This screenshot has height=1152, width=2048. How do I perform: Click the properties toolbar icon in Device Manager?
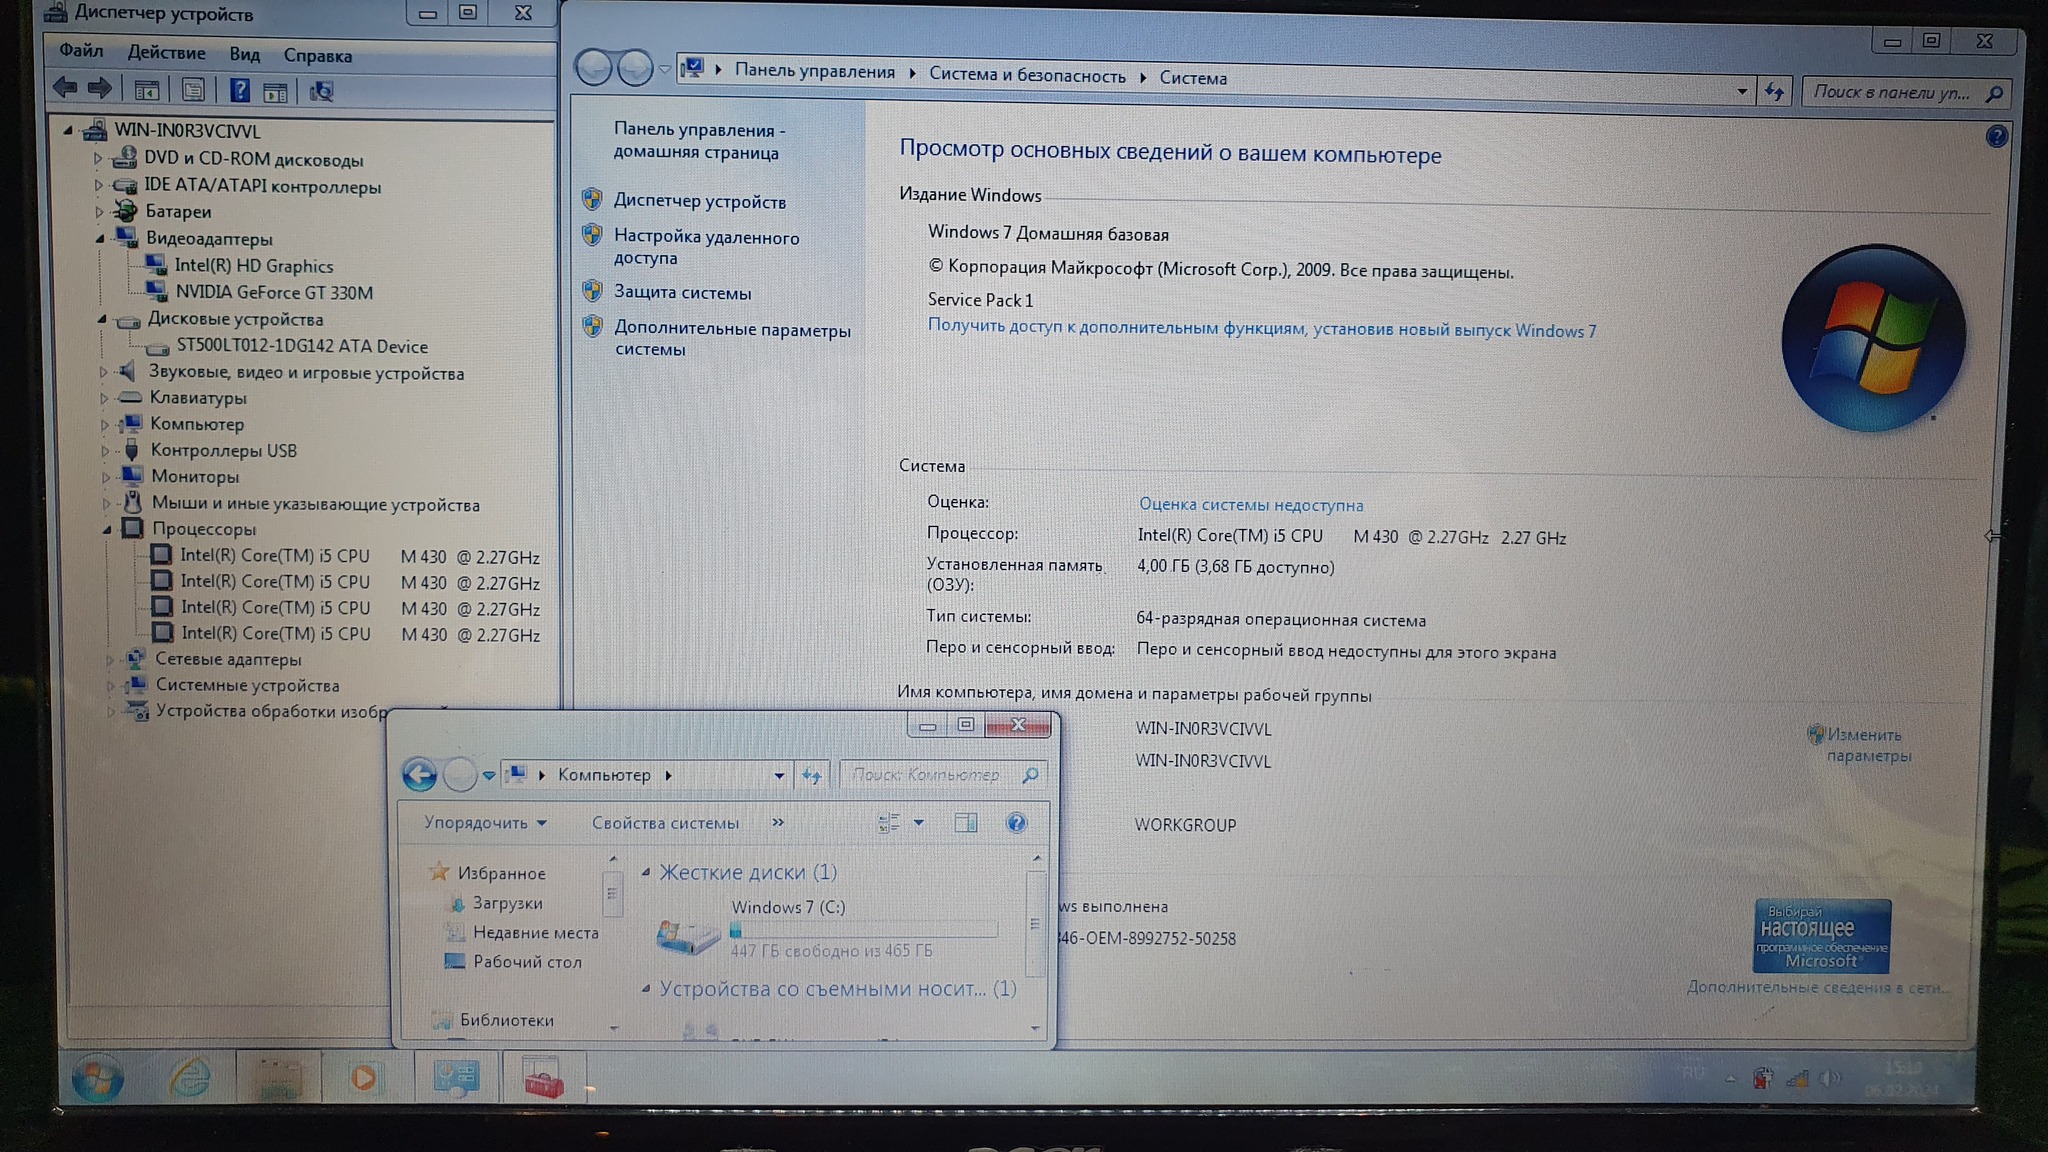click(x=193, y=91)
